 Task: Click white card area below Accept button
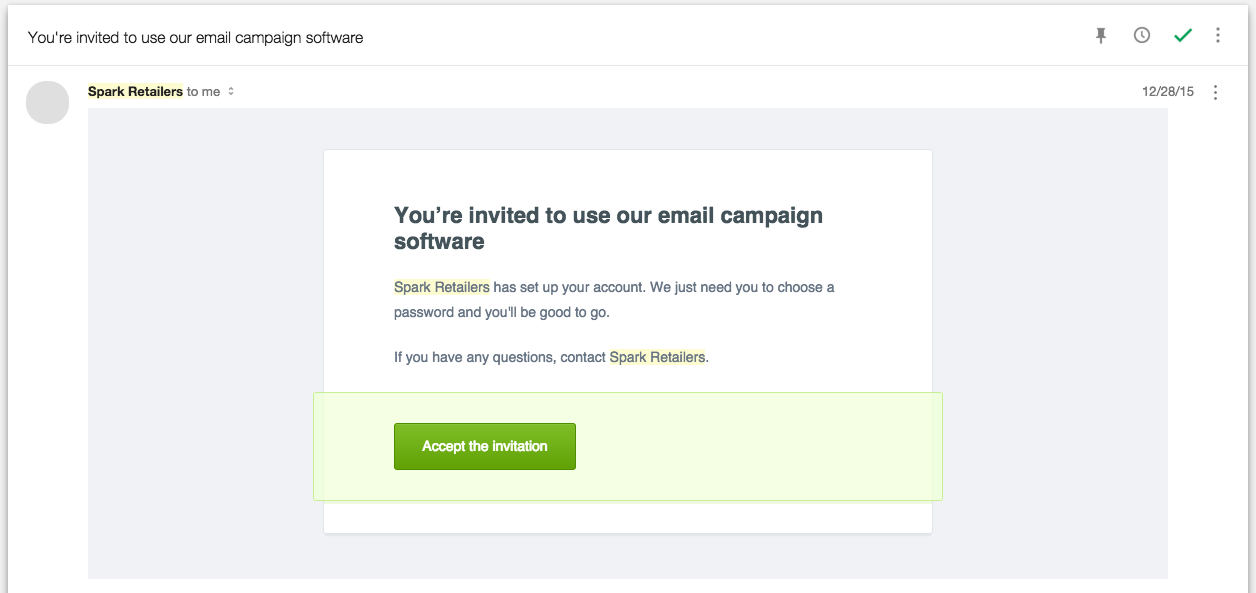pyautogui.click(x=628, y=516)
